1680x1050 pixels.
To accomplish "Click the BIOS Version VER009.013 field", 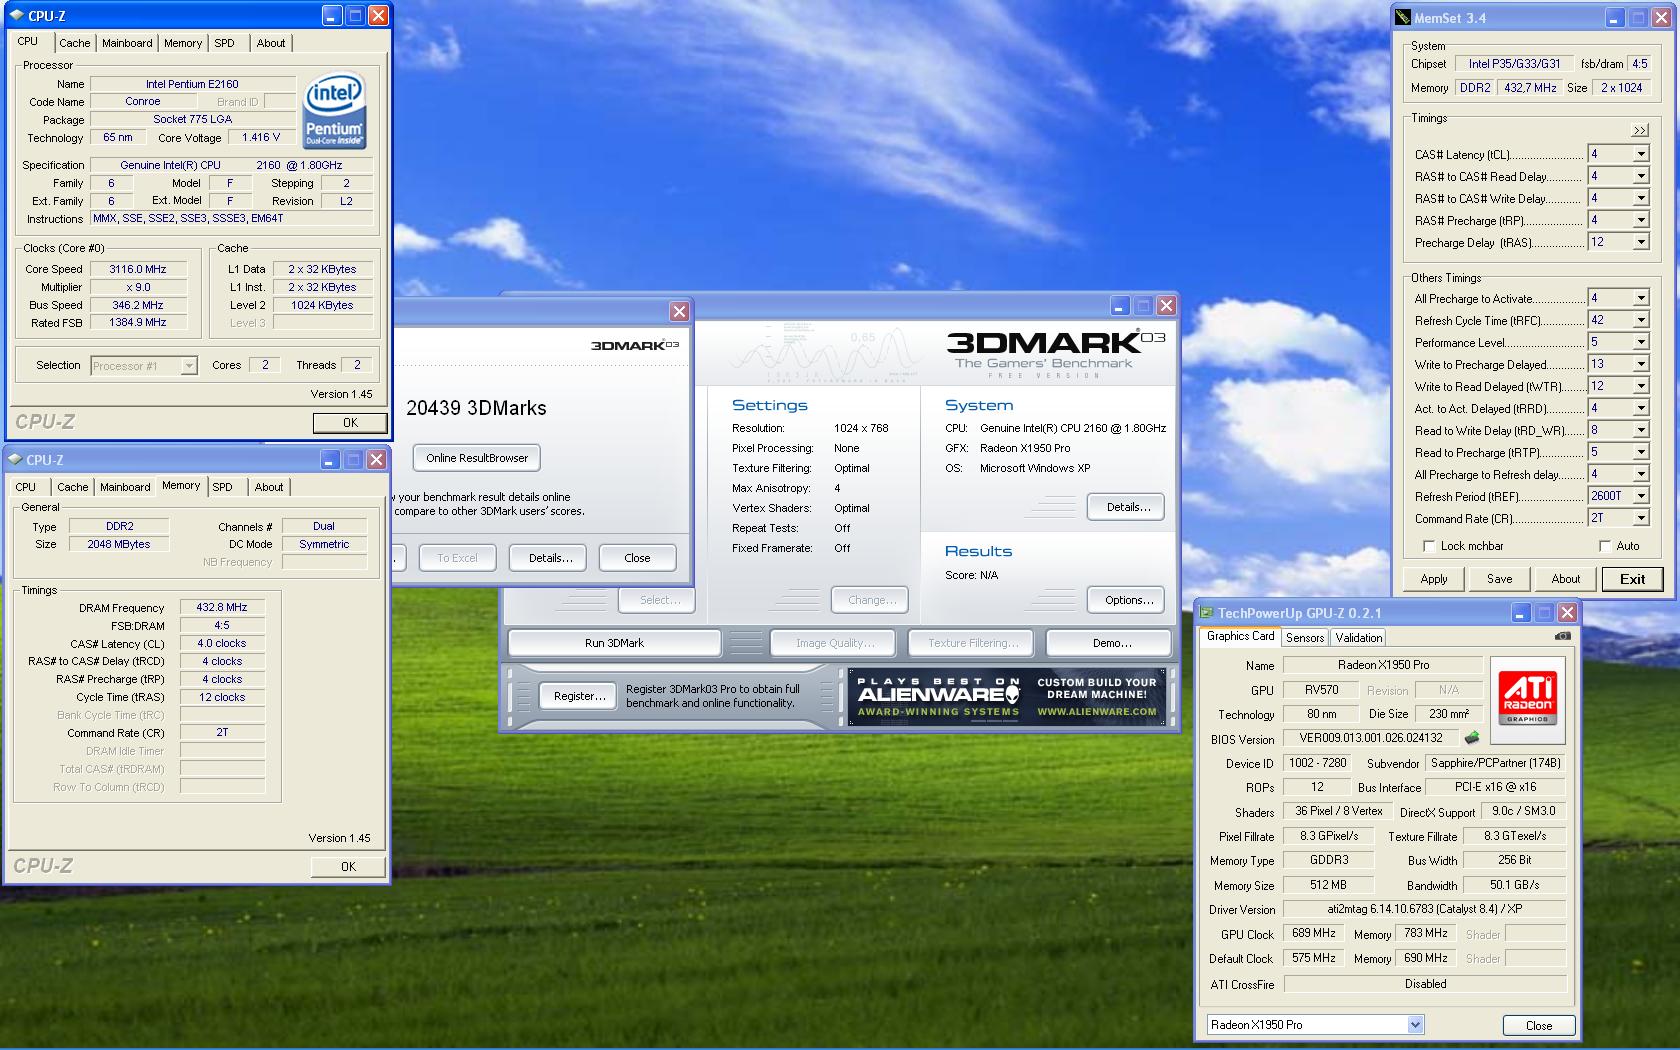I will click(x=1371, y=738).
